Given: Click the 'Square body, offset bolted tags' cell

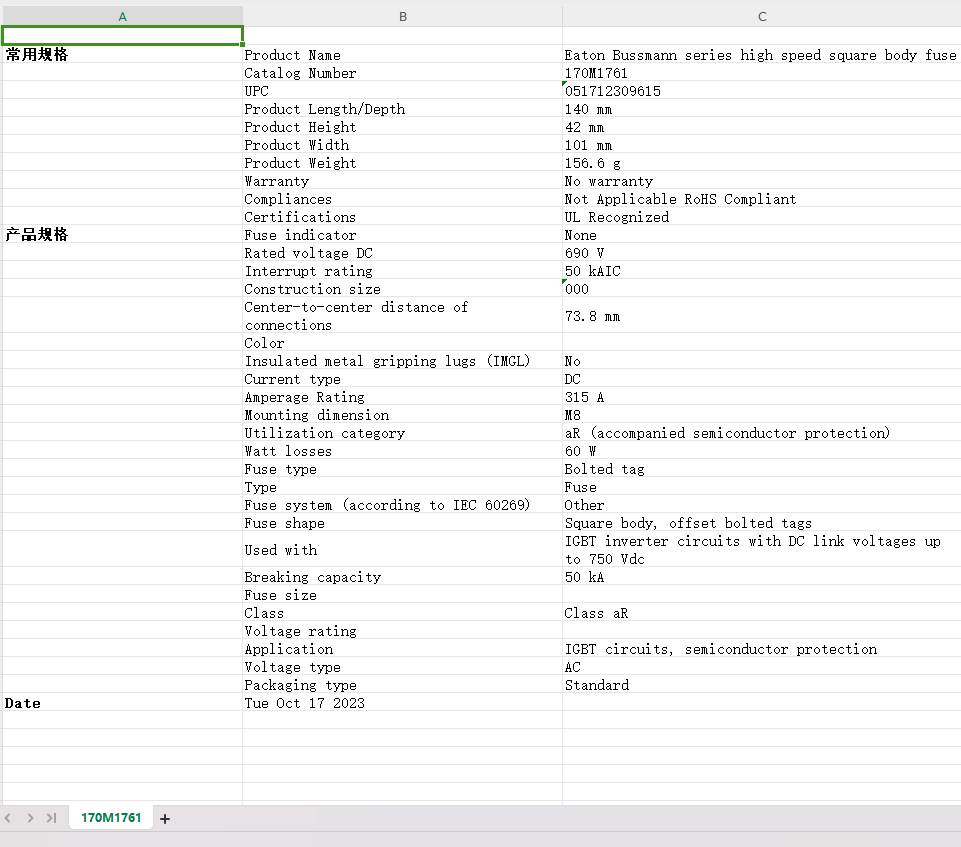Looking at the screenshot, I should (762, 523).
